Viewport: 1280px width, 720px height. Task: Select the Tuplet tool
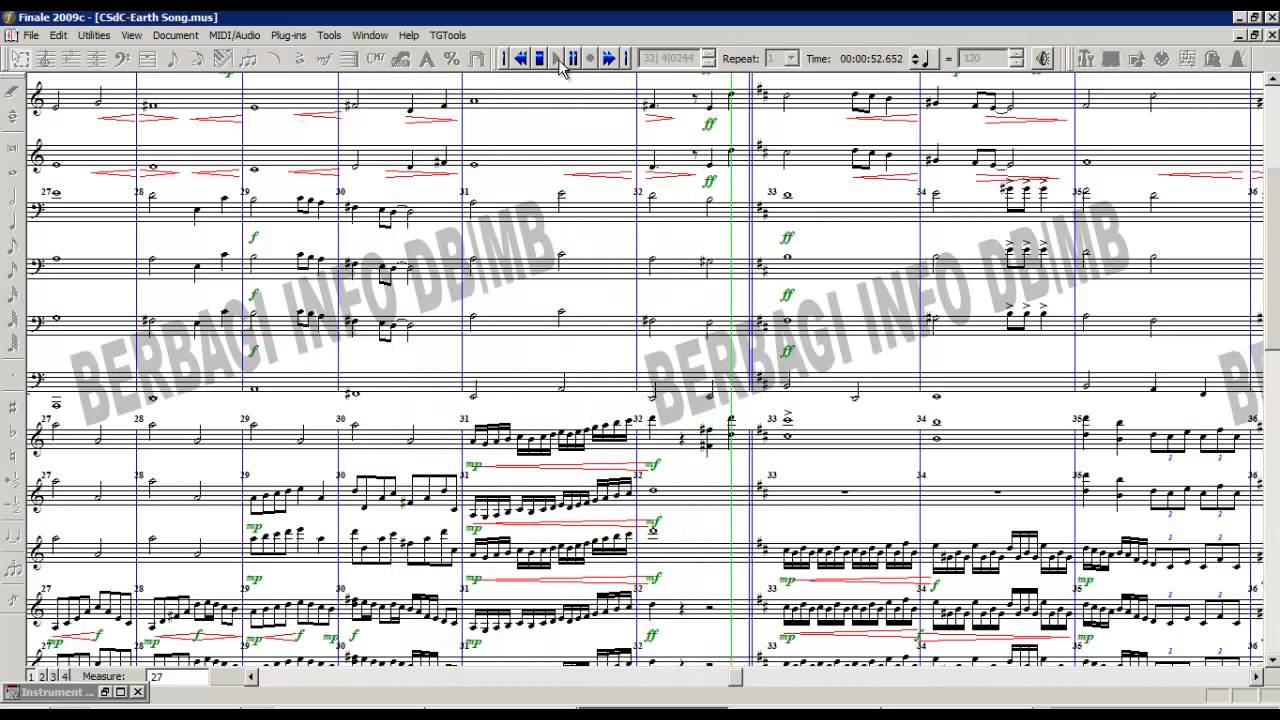point(248,59)
